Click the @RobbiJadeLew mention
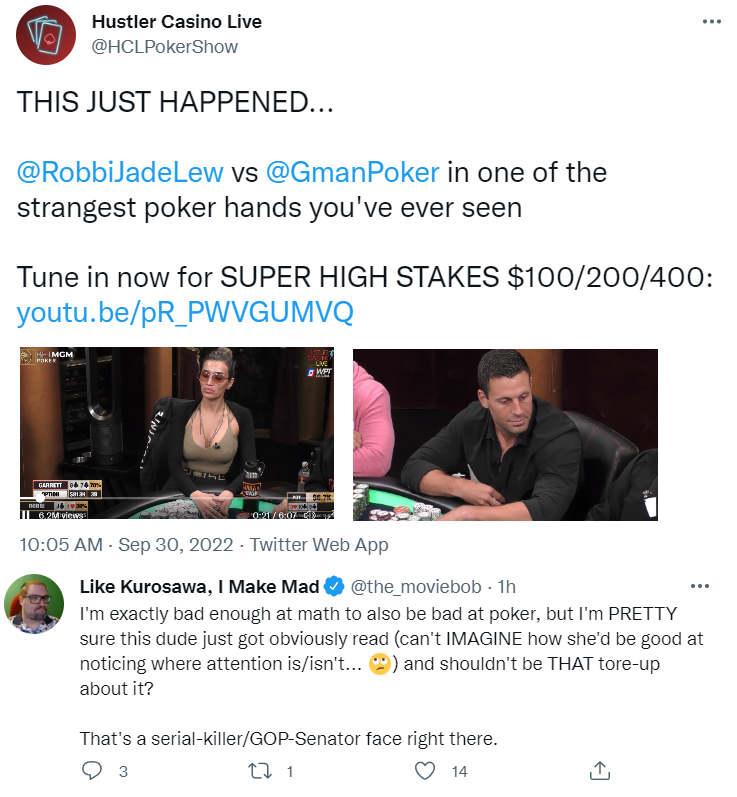737x797 pixels. pyautogui.click(x=121, y=172)
